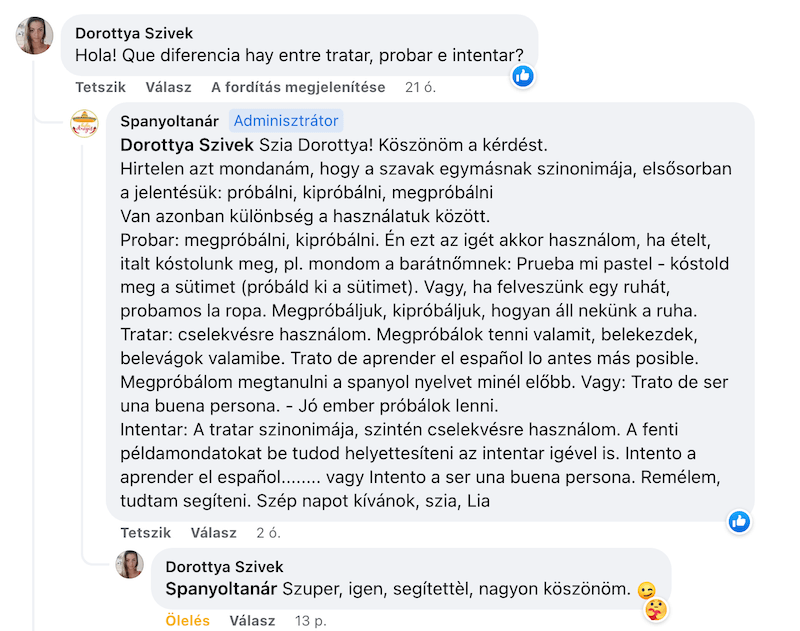Image resolution: width=800 pixels, height=631 pixels.
Task: Open the 21 ó. timestamp link
Action: tap(420, 87)
